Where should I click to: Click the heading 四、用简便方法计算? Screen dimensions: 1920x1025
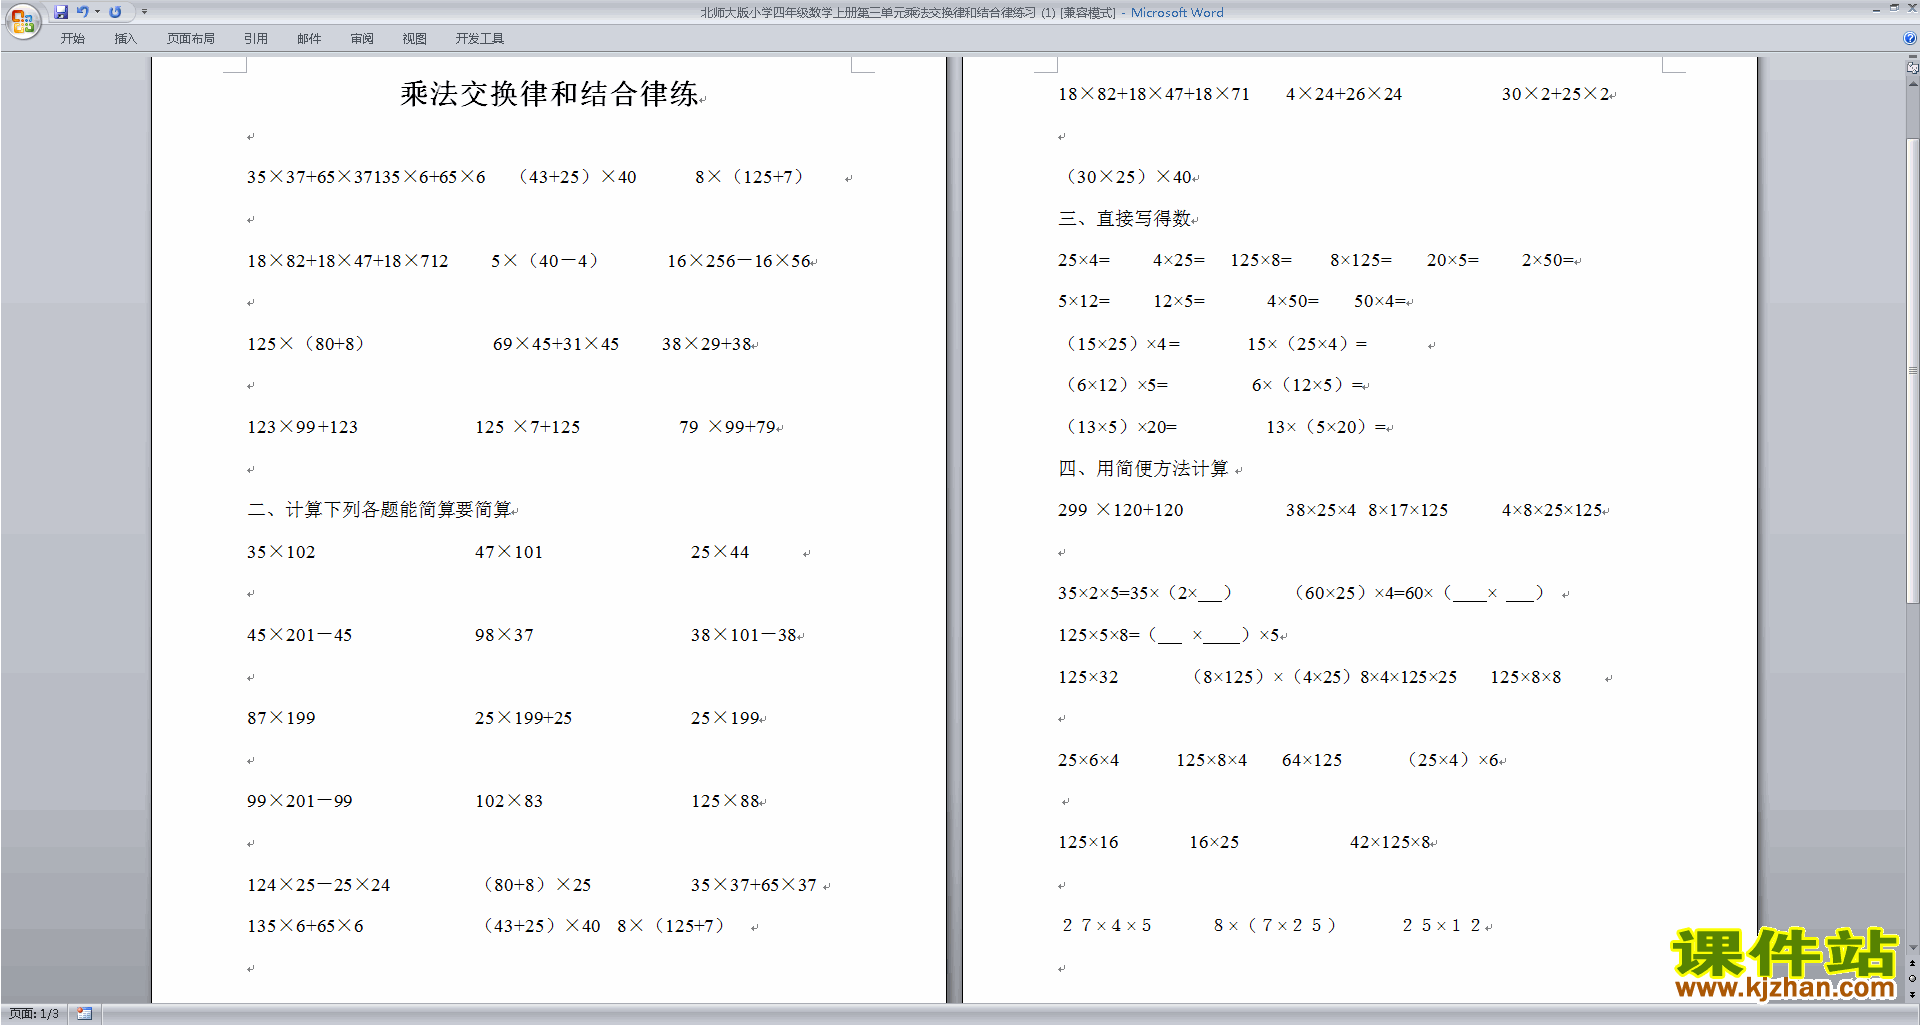[1143, 468]
